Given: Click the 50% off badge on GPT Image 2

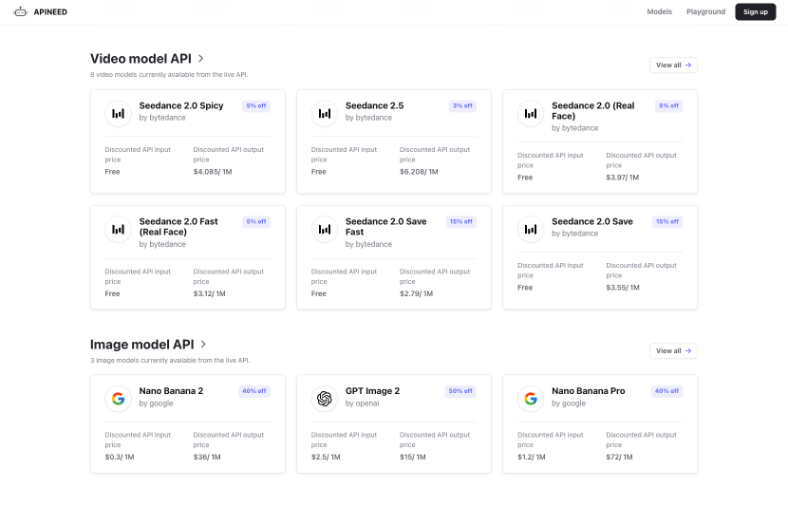Looking at the screenshot, I should point(460,390).
